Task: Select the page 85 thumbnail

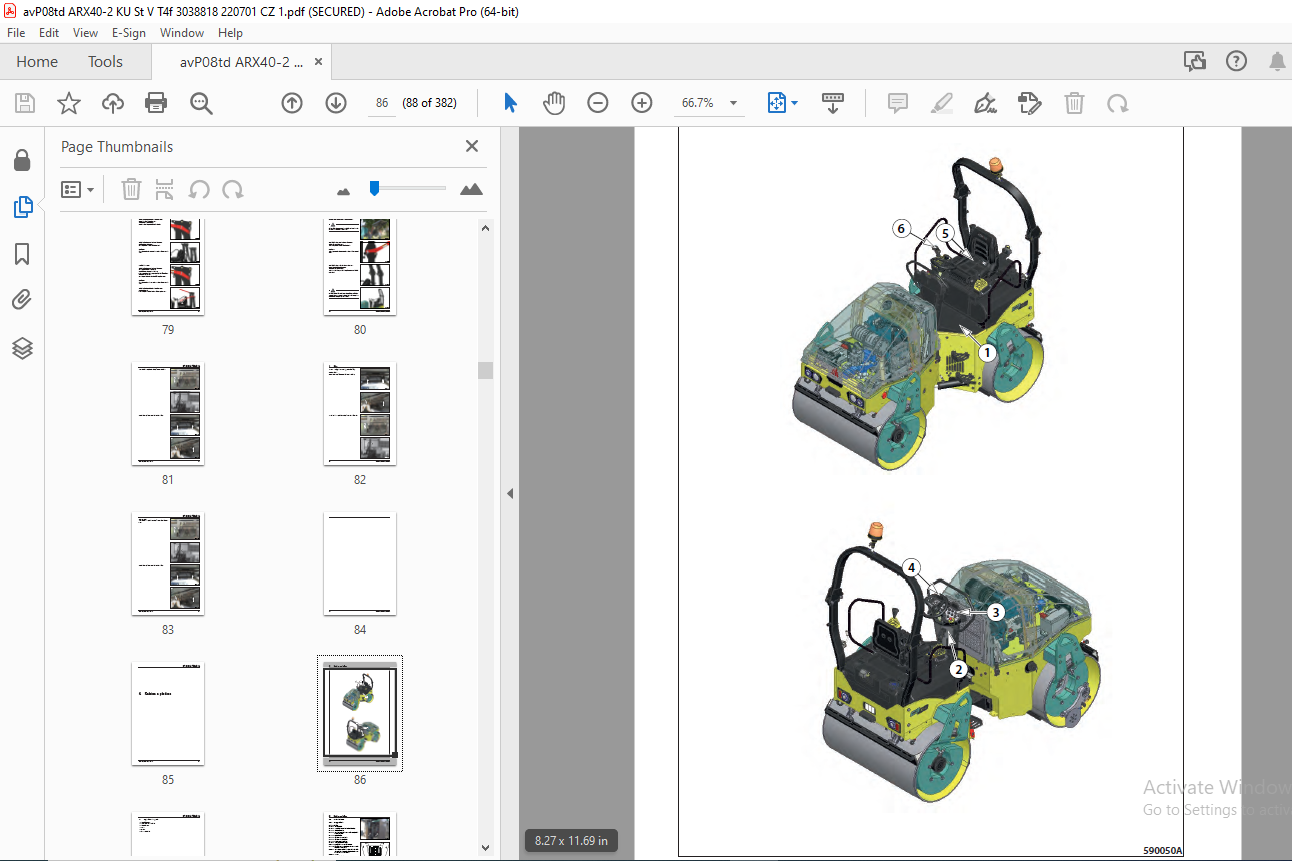Action: click(x=168, y=714)
